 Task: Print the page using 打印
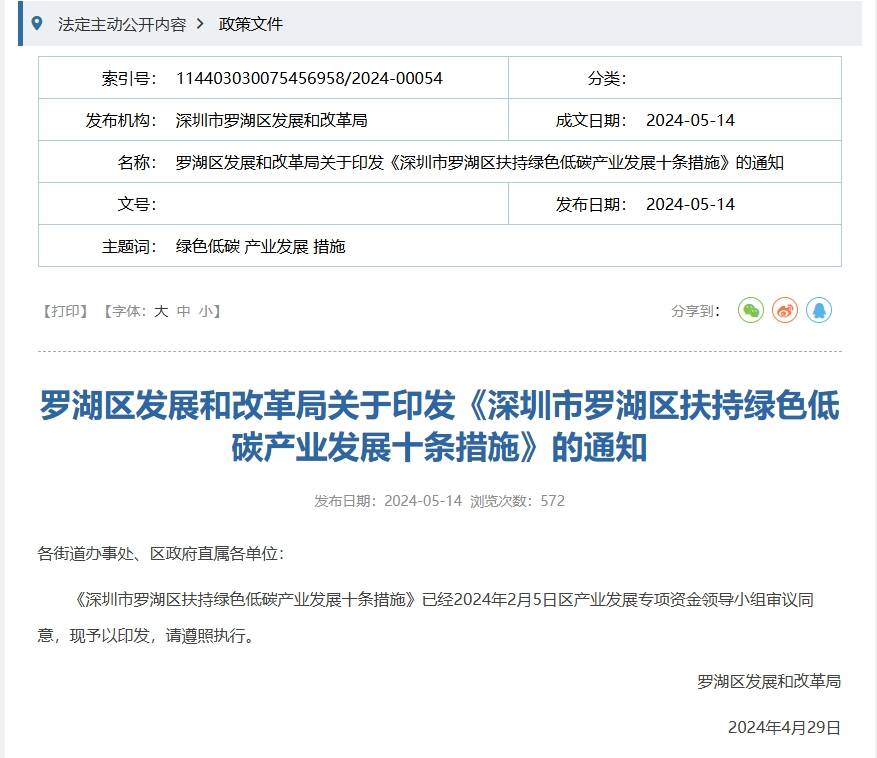pyautogui.click(x=67, y=311)
